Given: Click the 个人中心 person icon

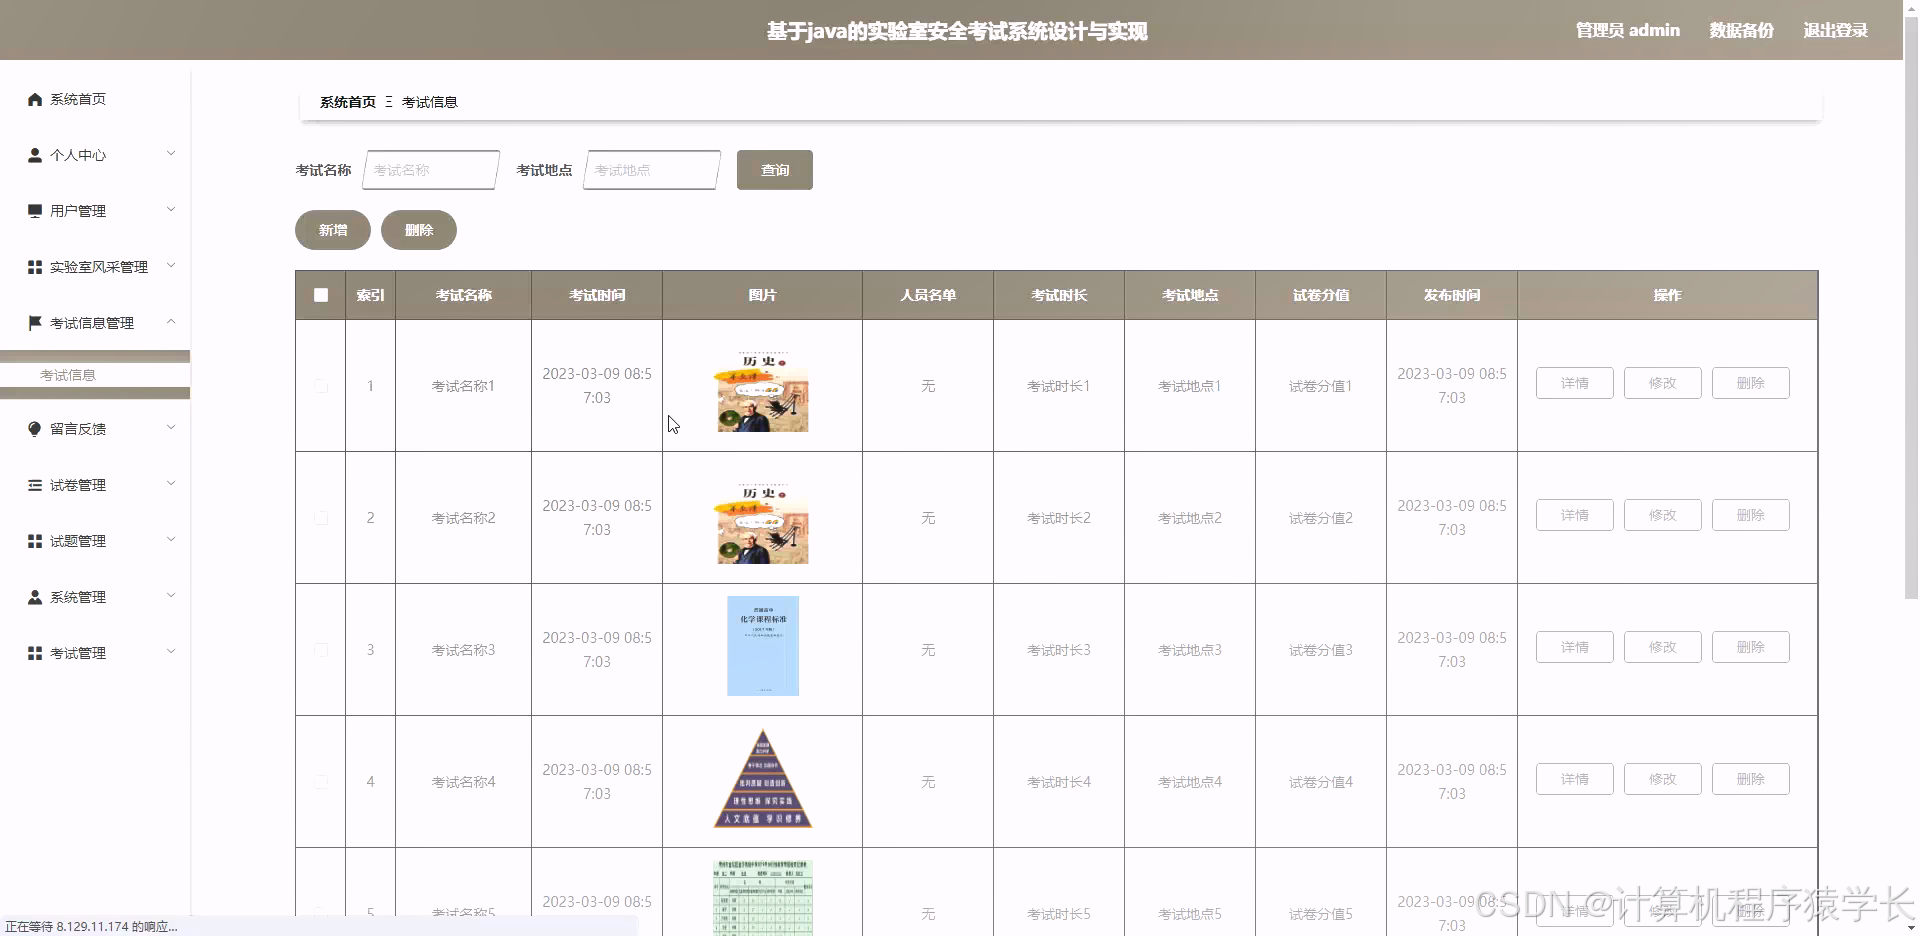Looking at the screenshot, I should [x=34, y=155].
